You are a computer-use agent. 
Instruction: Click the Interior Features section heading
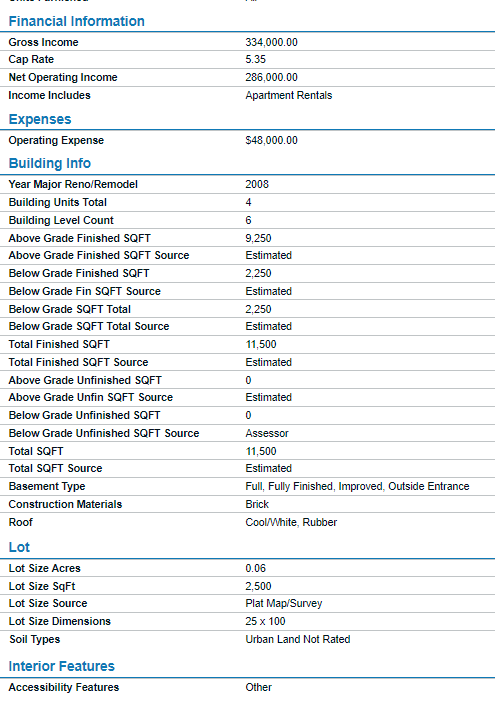(x=62, y=666)
